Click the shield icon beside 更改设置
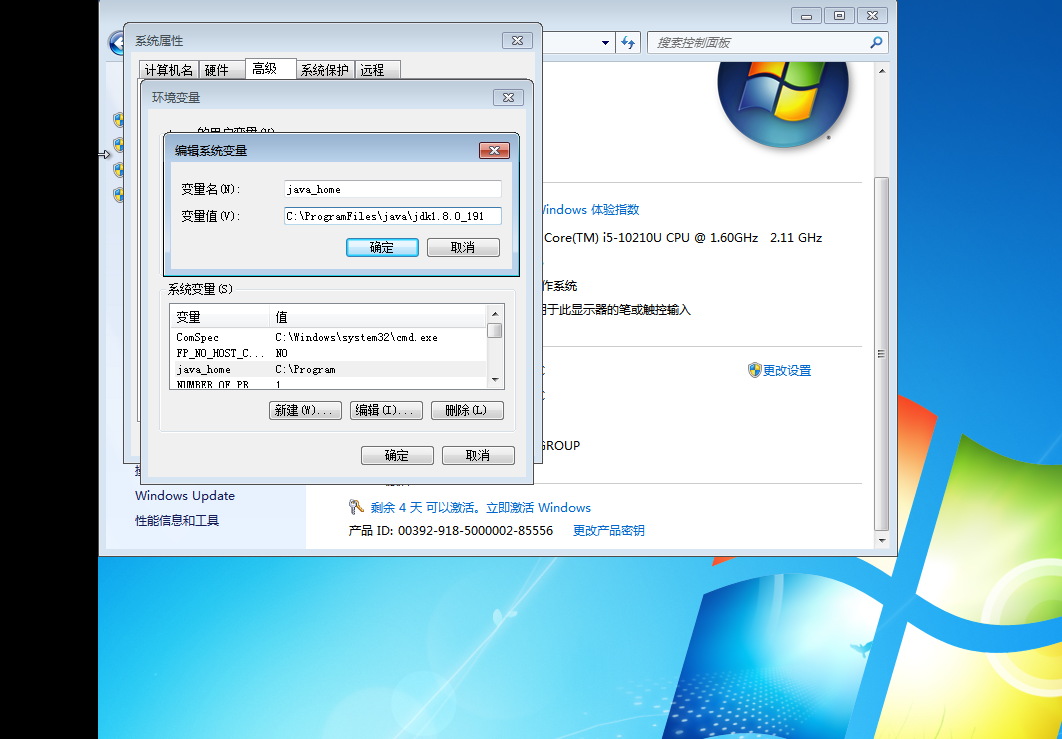The height and width of the screenshot is (739, 1062). [755, 370]
